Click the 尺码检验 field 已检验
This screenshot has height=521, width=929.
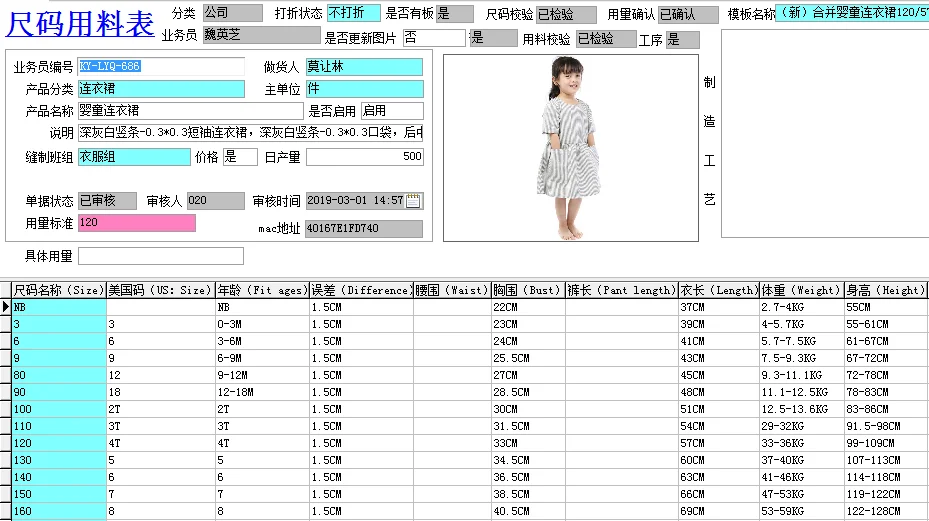[566, 14]
